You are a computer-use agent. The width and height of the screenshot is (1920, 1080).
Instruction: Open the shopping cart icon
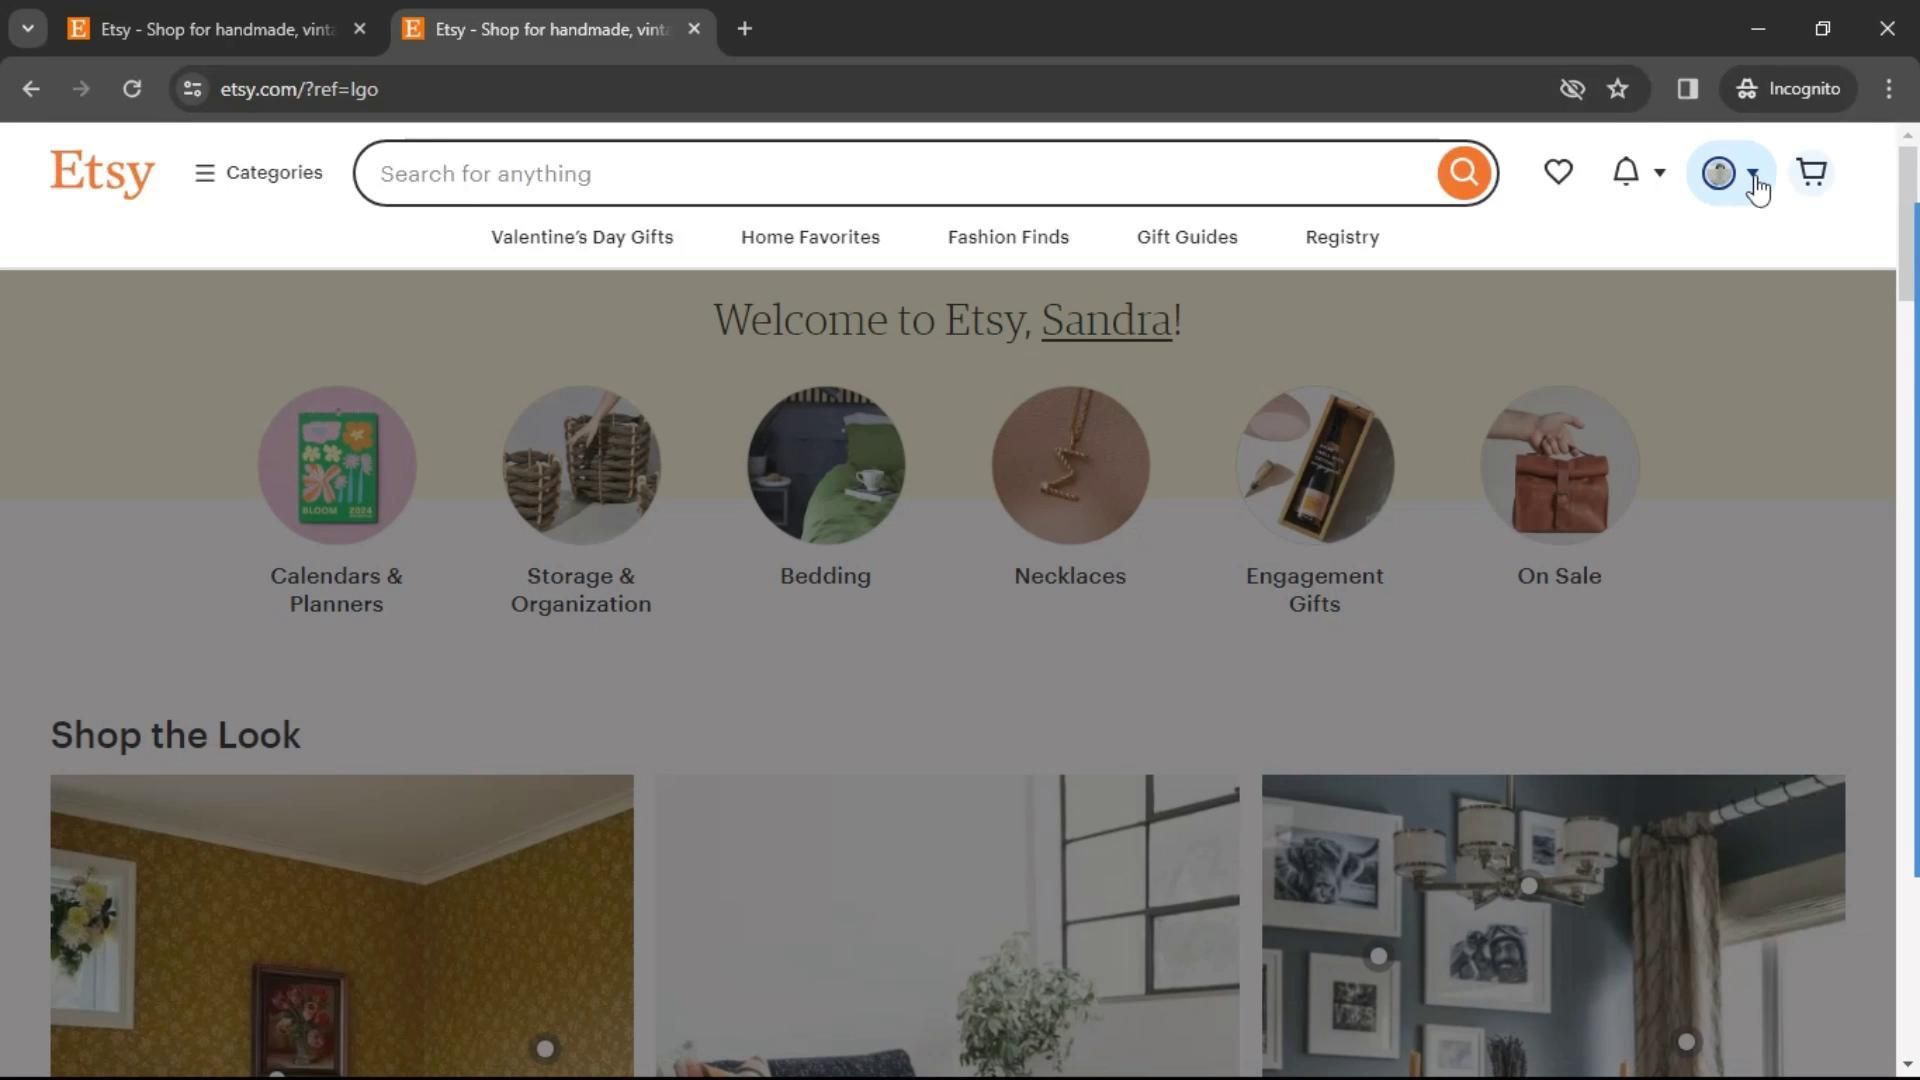click(1811, 173)
